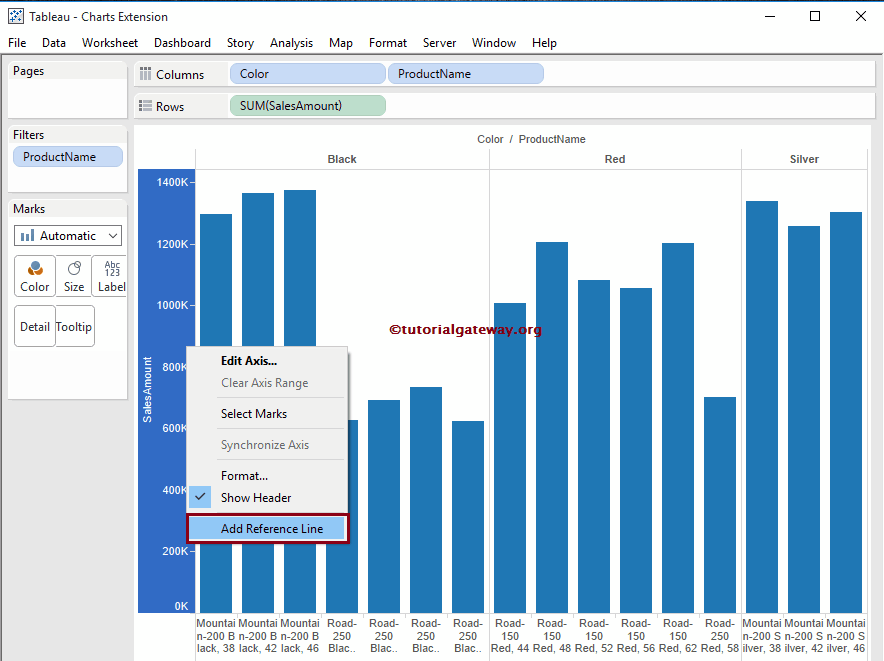Open the SUM(SalesAmount) pill options

(307, 105)
